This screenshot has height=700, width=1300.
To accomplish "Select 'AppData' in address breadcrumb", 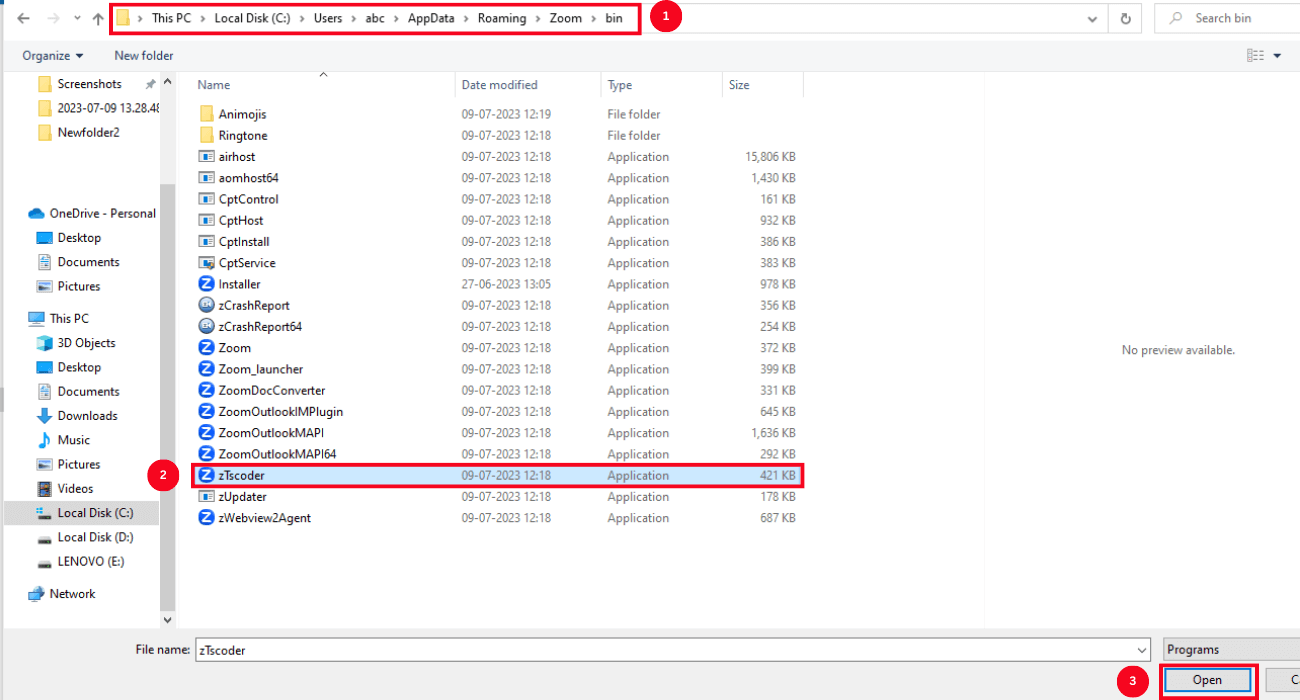I will [429, 18].
